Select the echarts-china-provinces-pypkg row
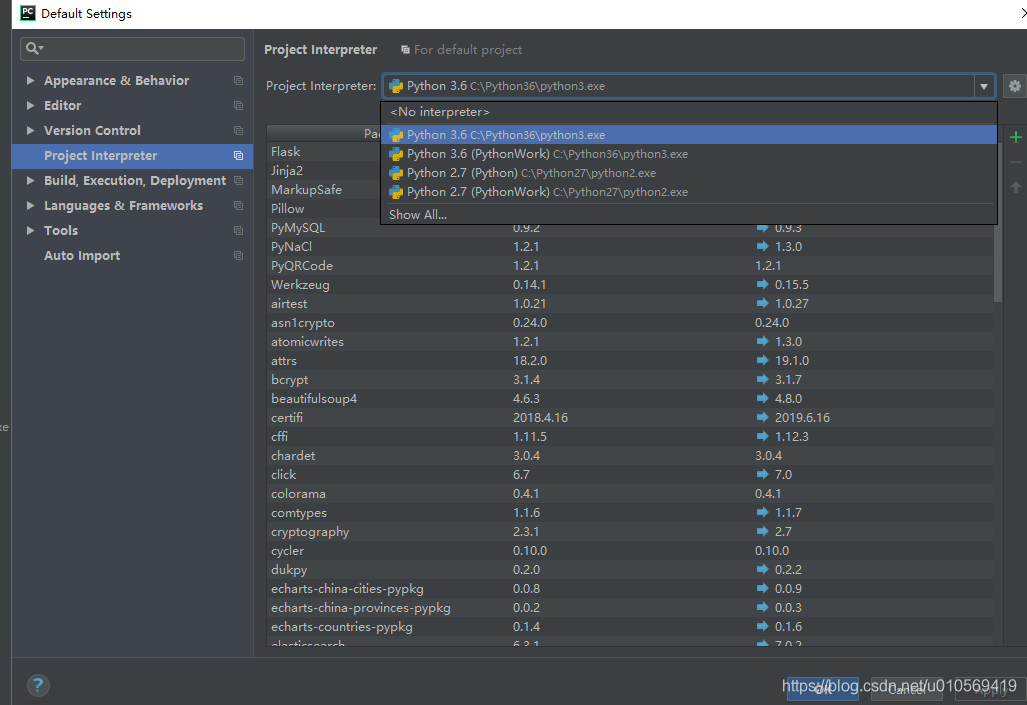Viewport: 1027px width, 705px height. click(x=630, y=607)
